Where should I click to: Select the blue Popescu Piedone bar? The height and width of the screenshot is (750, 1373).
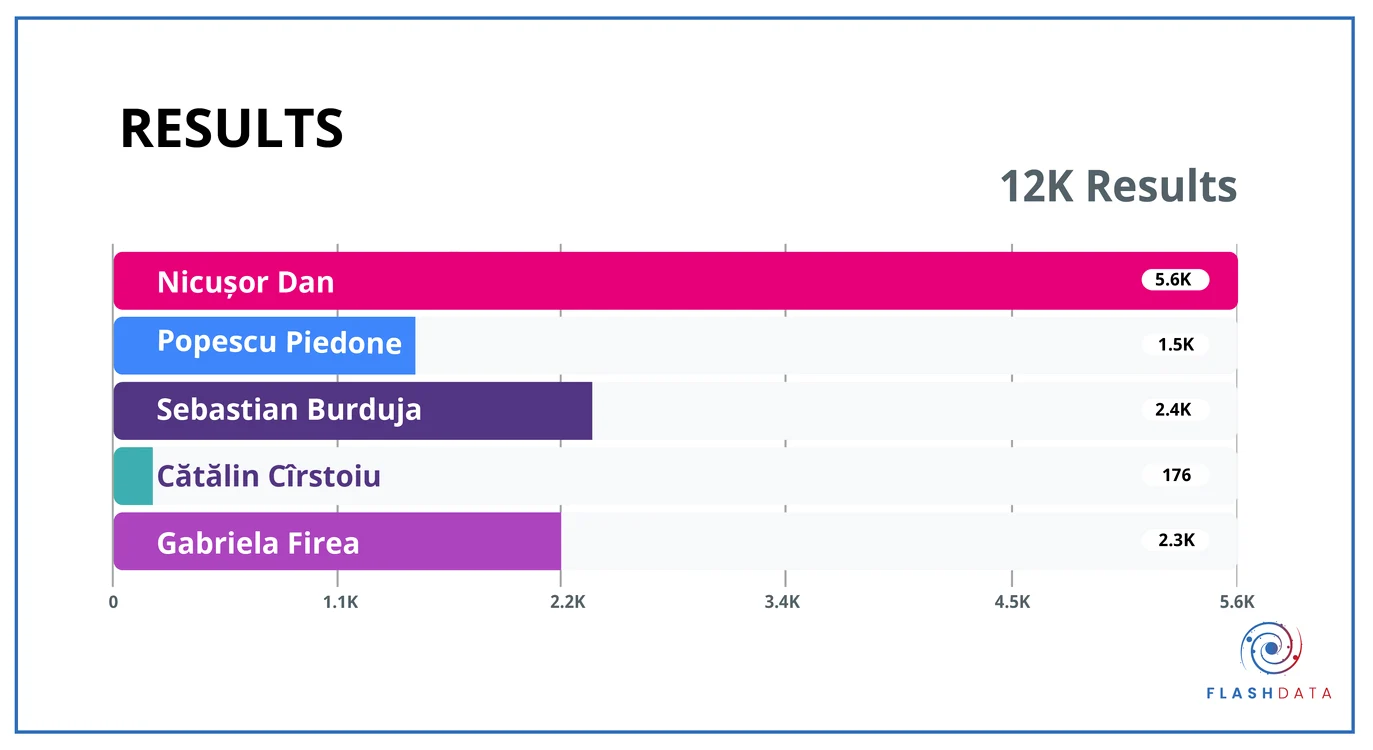point(264,346)
